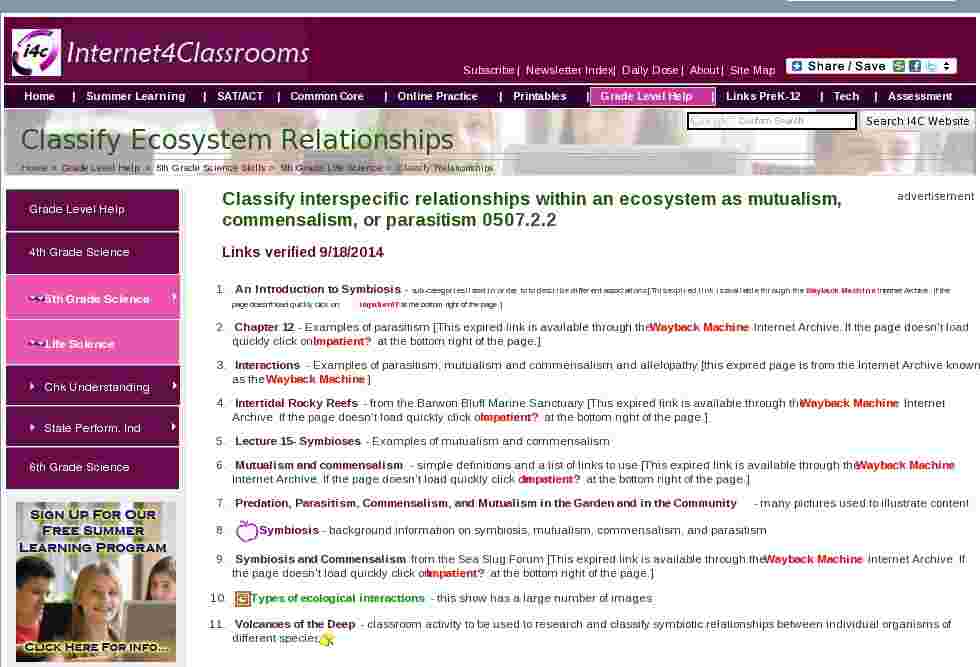Click the Free Summer Learning Program banner
The image size is (980, 667).
pyautogui.click(x=96, y=581)
